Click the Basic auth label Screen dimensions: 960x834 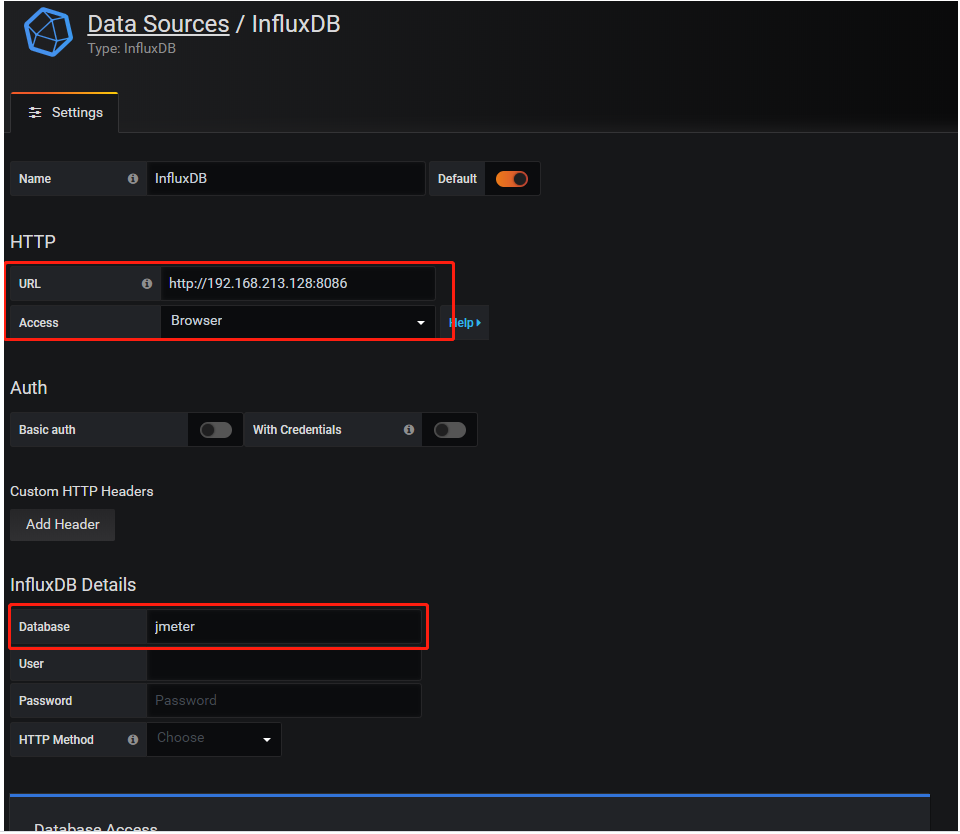pyautogui.click(x=47, y=430)
